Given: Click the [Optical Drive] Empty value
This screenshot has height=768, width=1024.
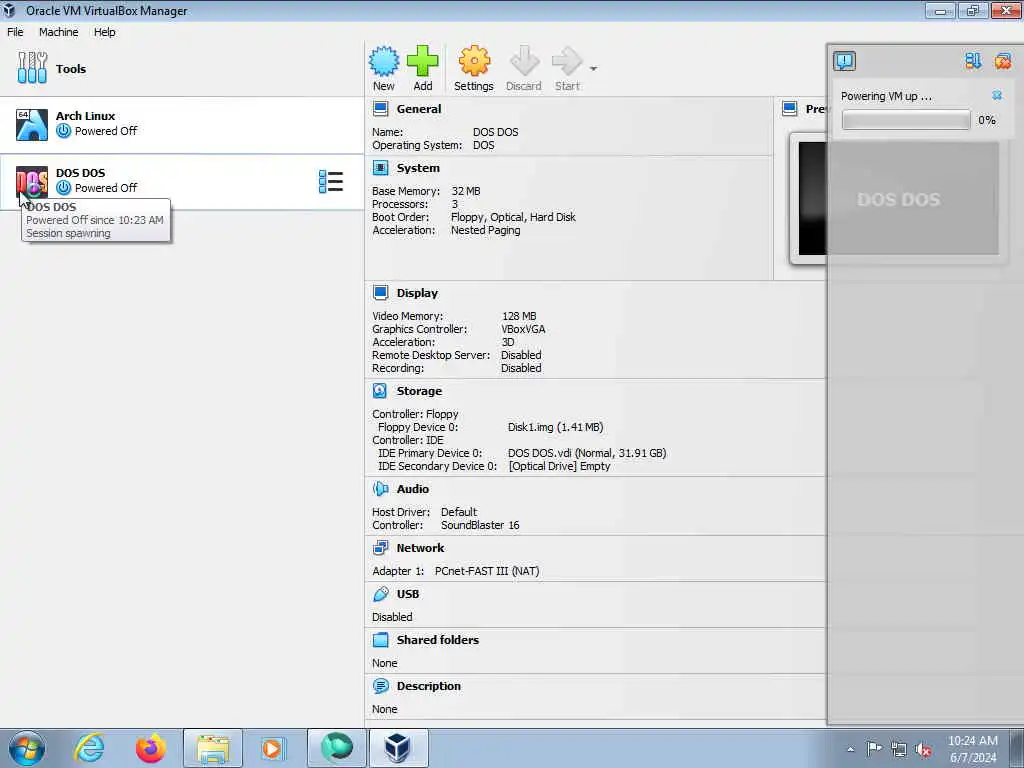Looking at the screenshot, I should click(560, 466).
